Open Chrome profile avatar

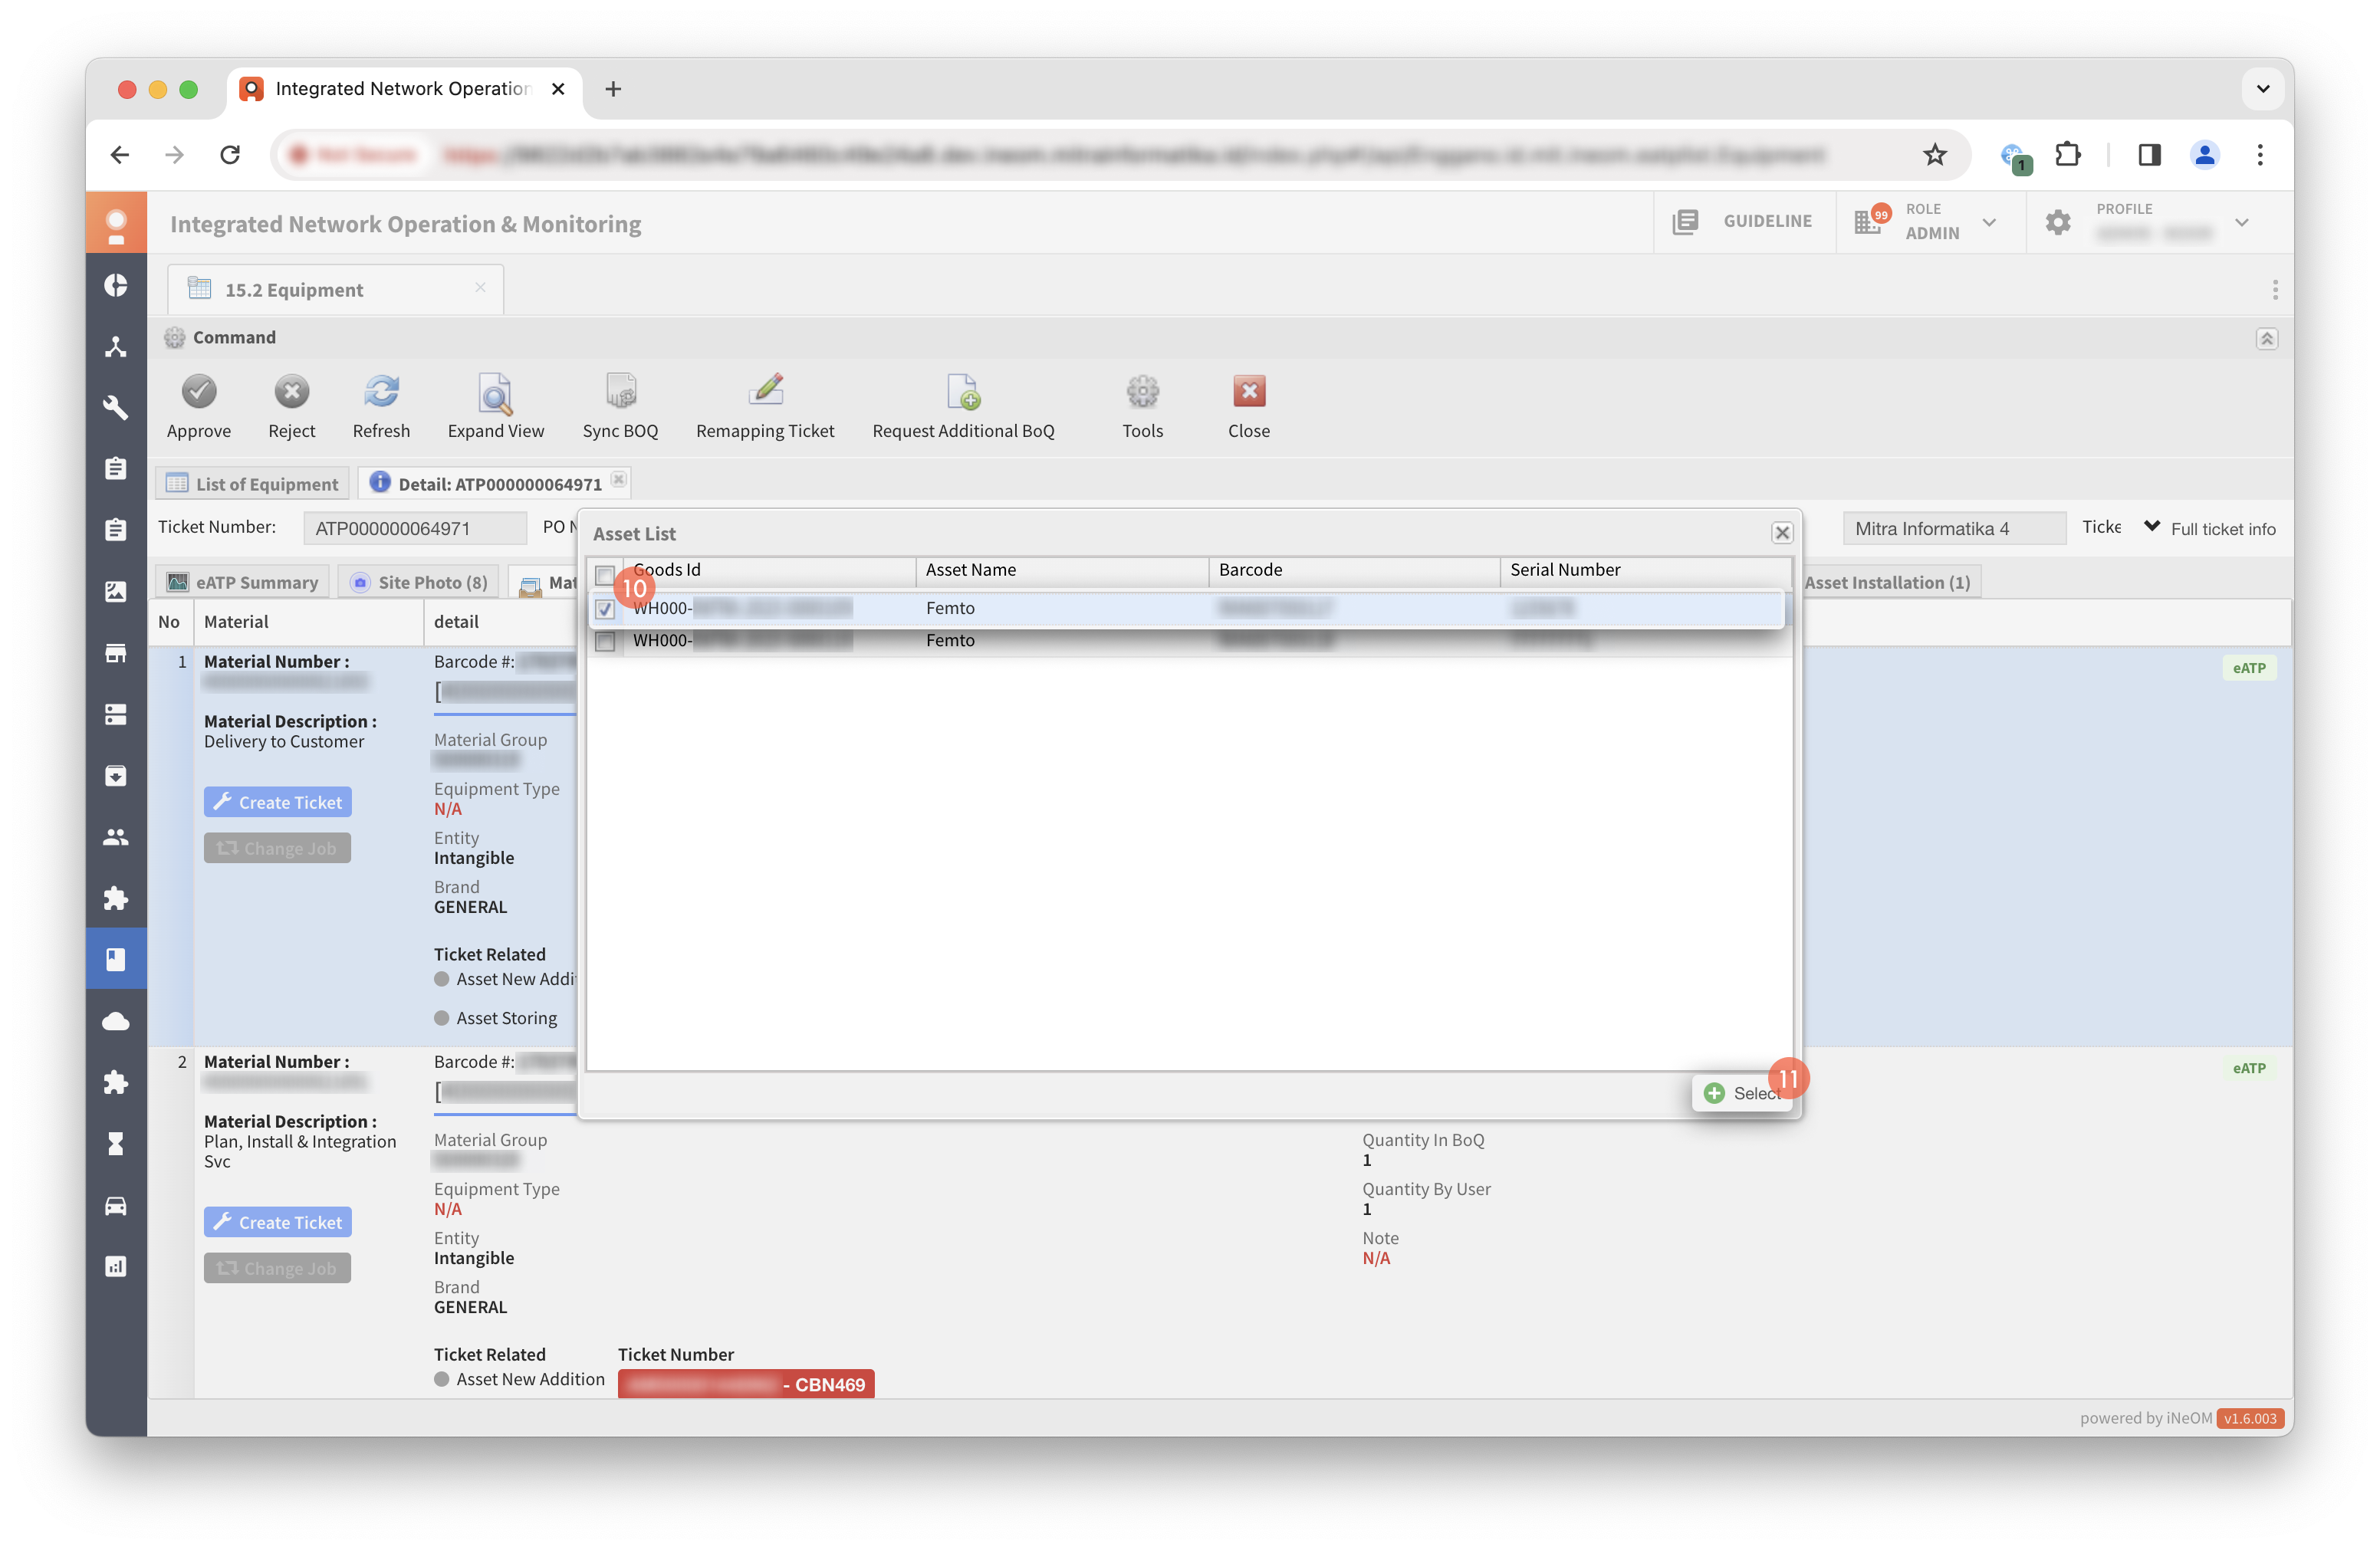click(2205, 155)
